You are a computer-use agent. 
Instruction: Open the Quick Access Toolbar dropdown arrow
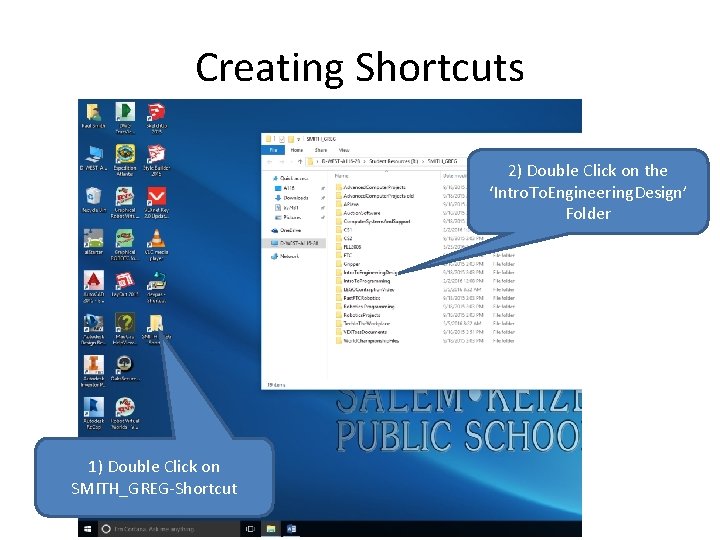[299, 139]
